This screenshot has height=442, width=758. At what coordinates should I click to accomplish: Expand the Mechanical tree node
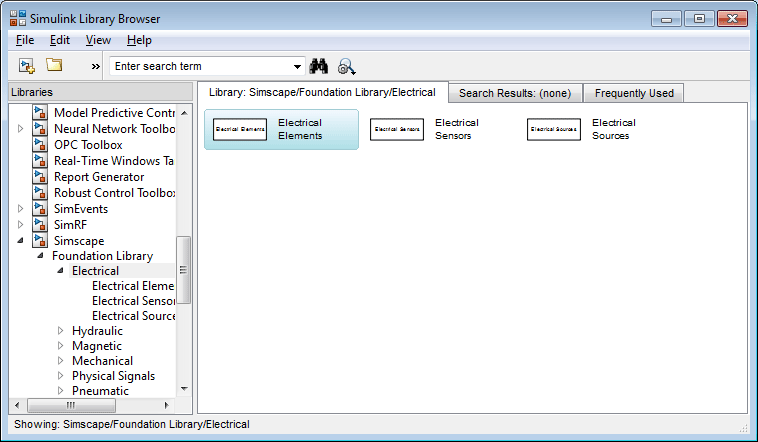coord(60,361)
